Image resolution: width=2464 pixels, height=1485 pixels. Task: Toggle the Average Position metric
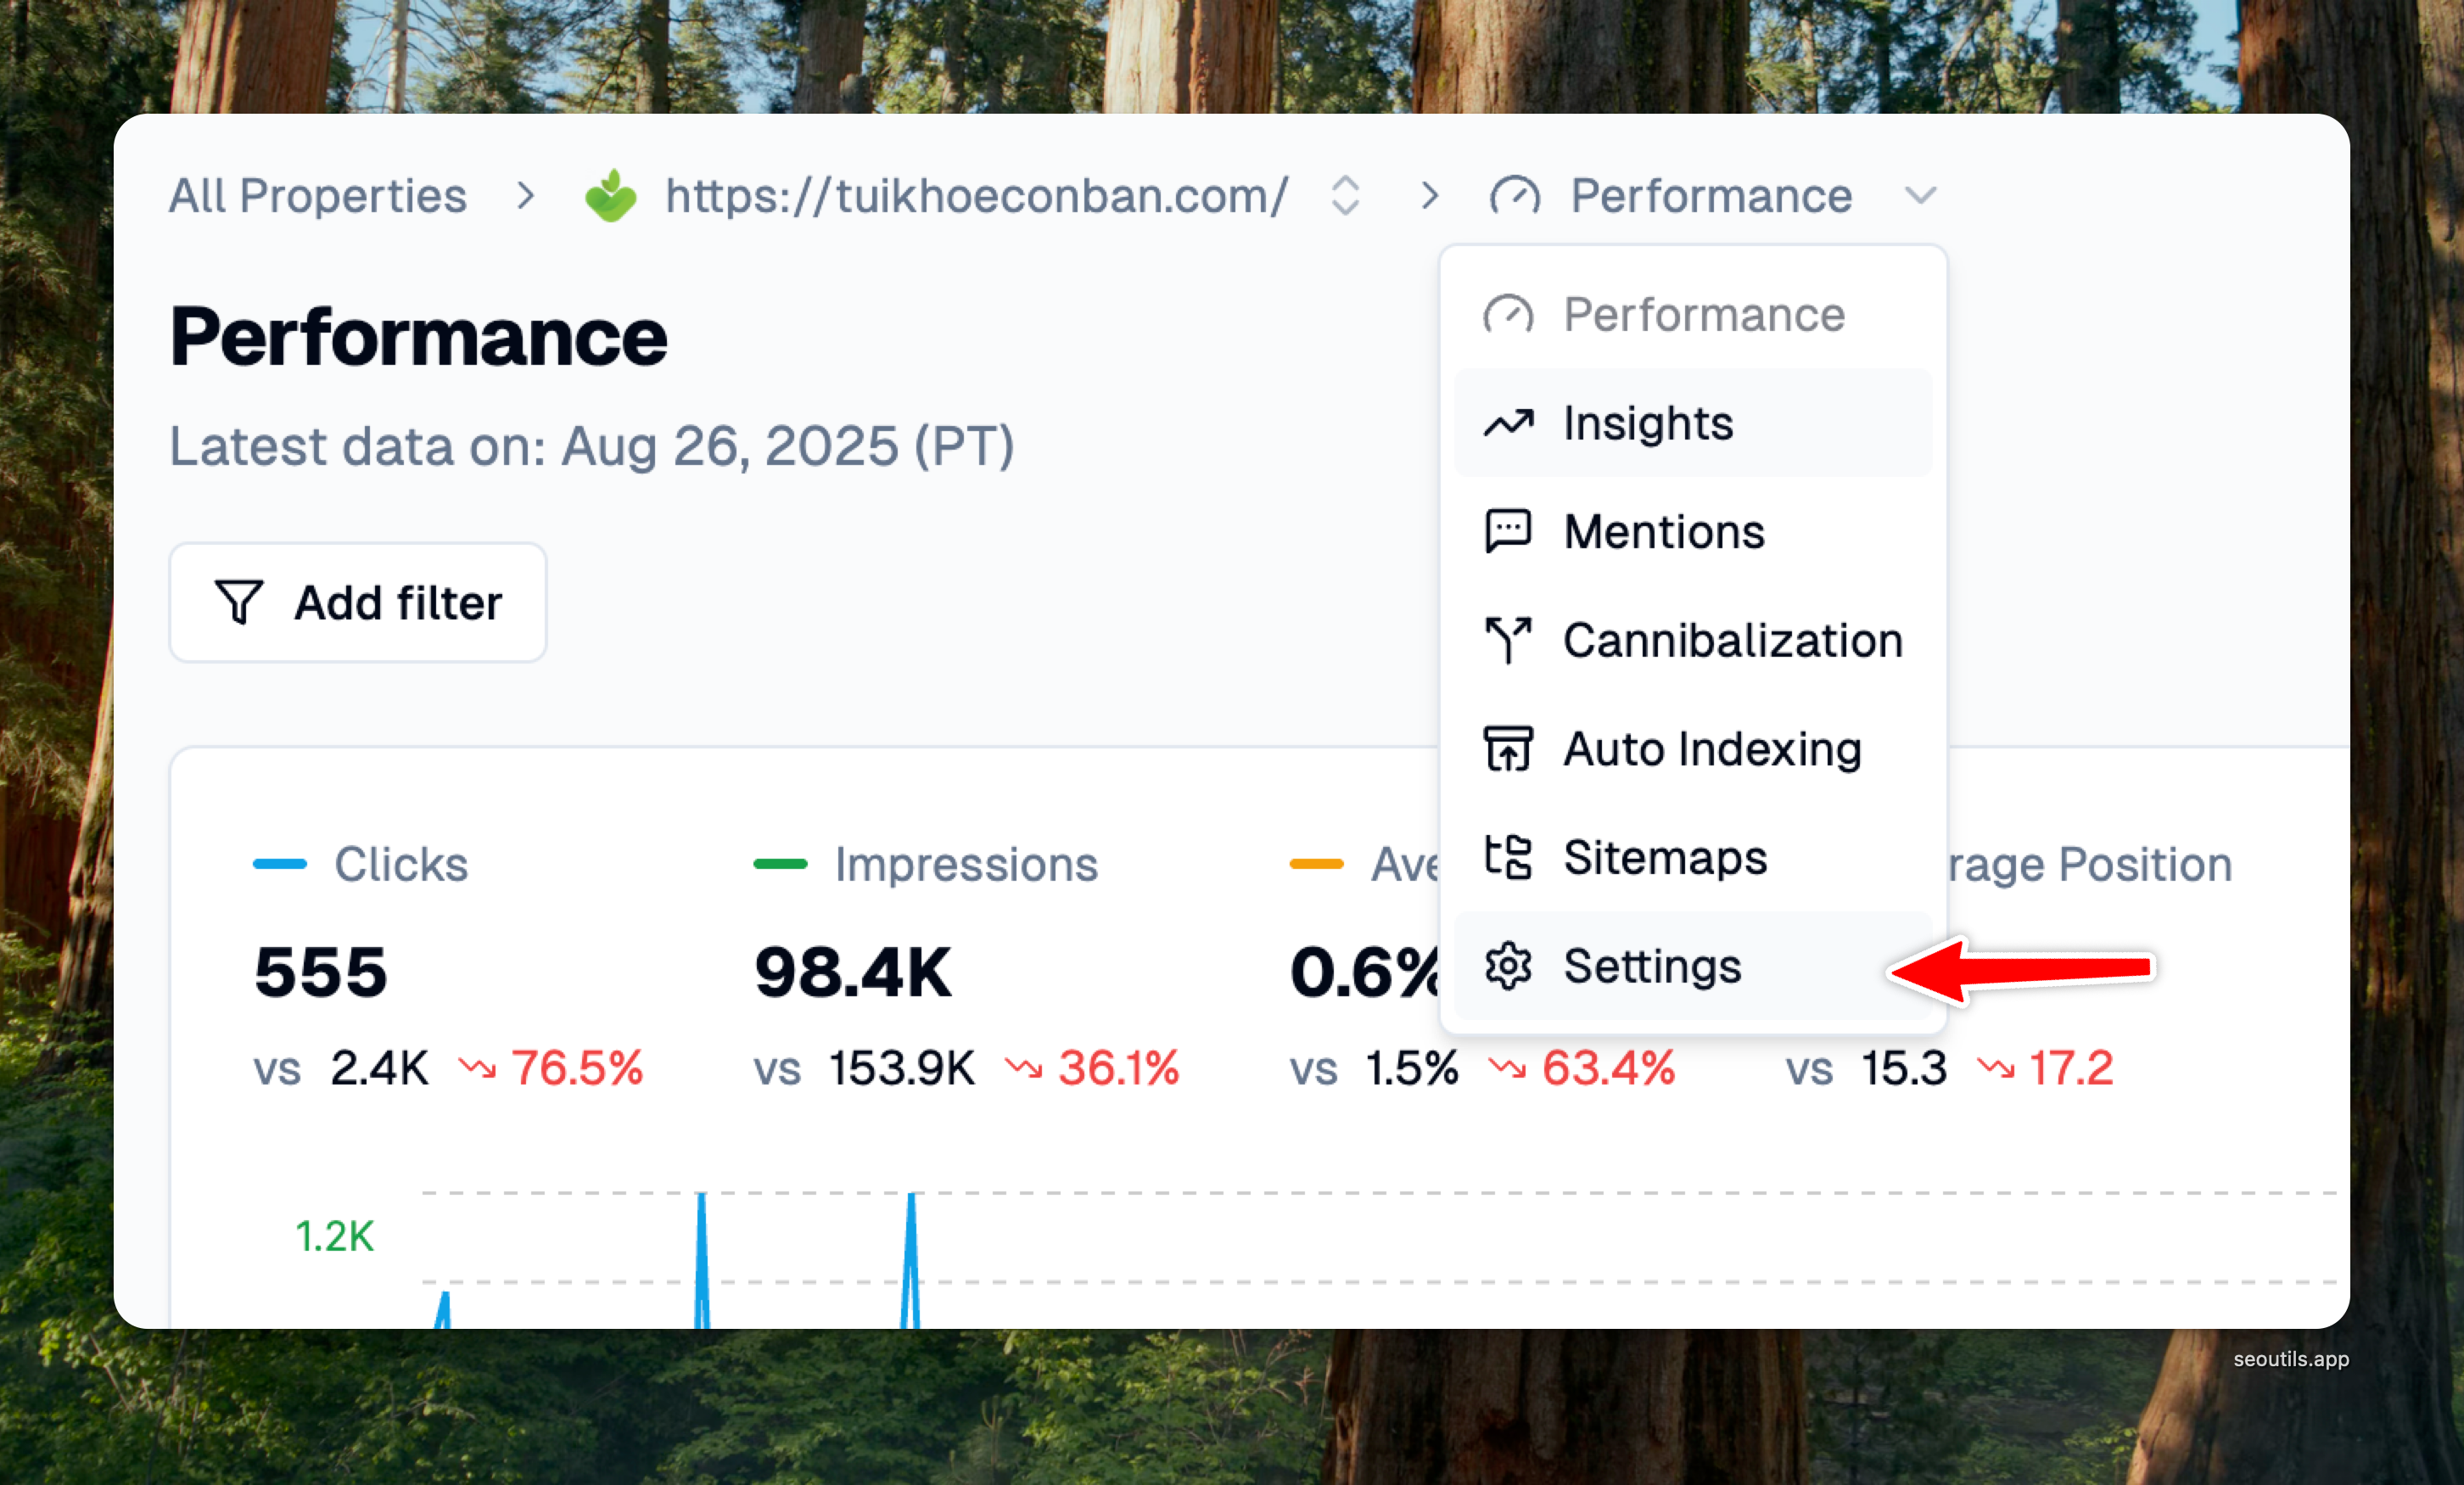tap(2090, 864)
